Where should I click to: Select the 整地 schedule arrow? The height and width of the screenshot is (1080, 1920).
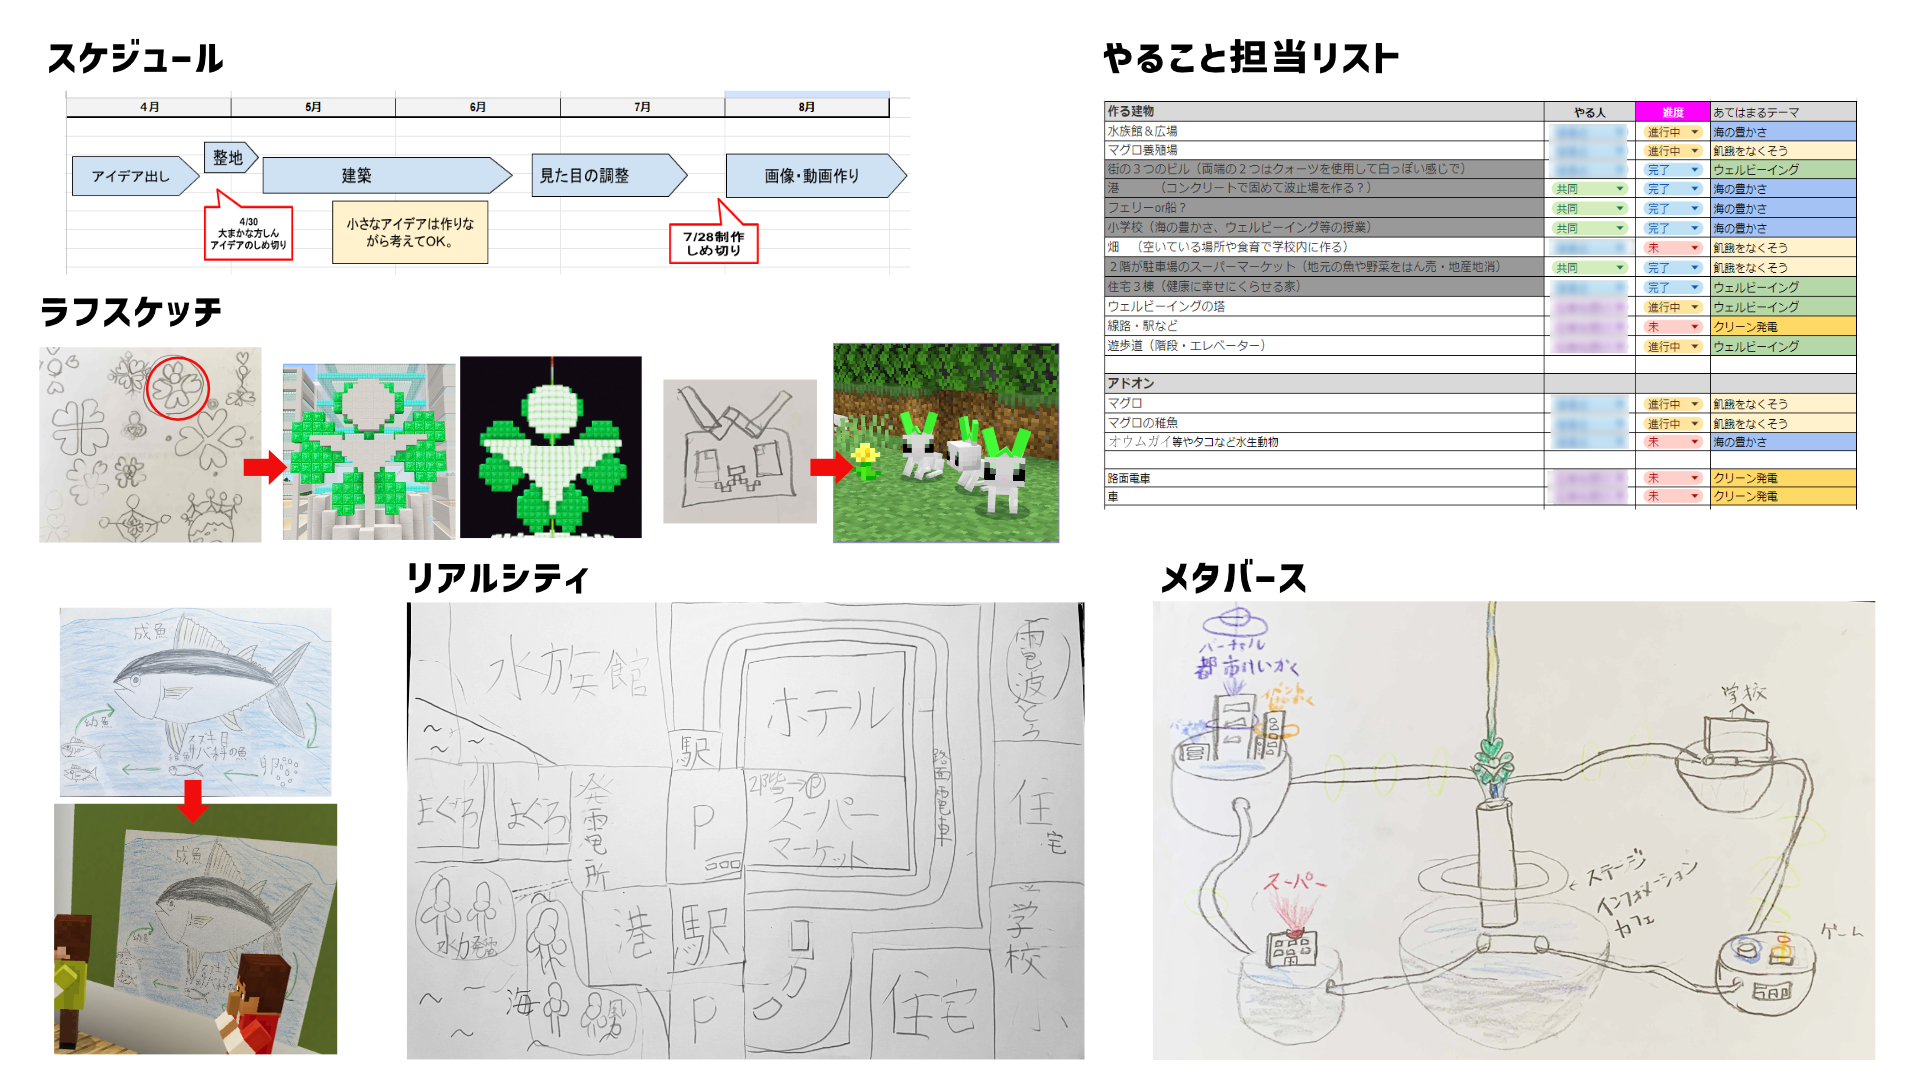(231, 157)
